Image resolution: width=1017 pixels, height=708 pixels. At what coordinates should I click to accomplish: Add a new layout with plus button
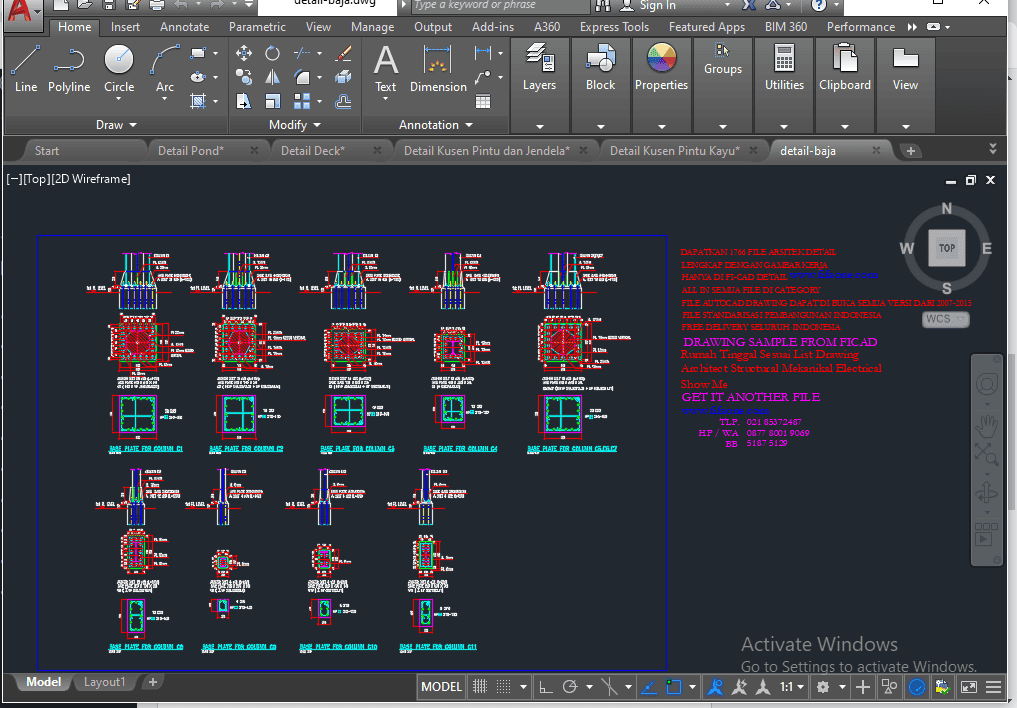152,682
